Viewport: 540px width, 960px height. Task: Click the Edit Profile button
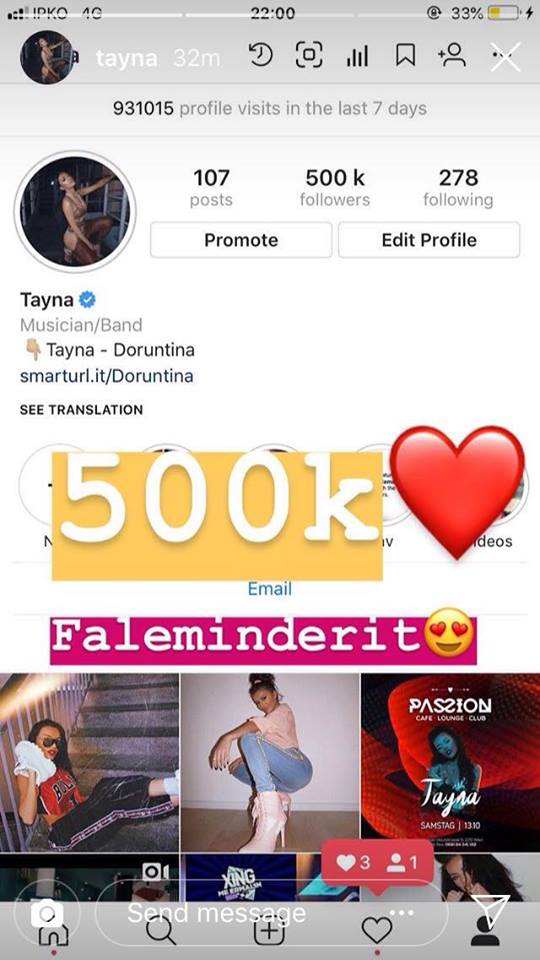429,240
